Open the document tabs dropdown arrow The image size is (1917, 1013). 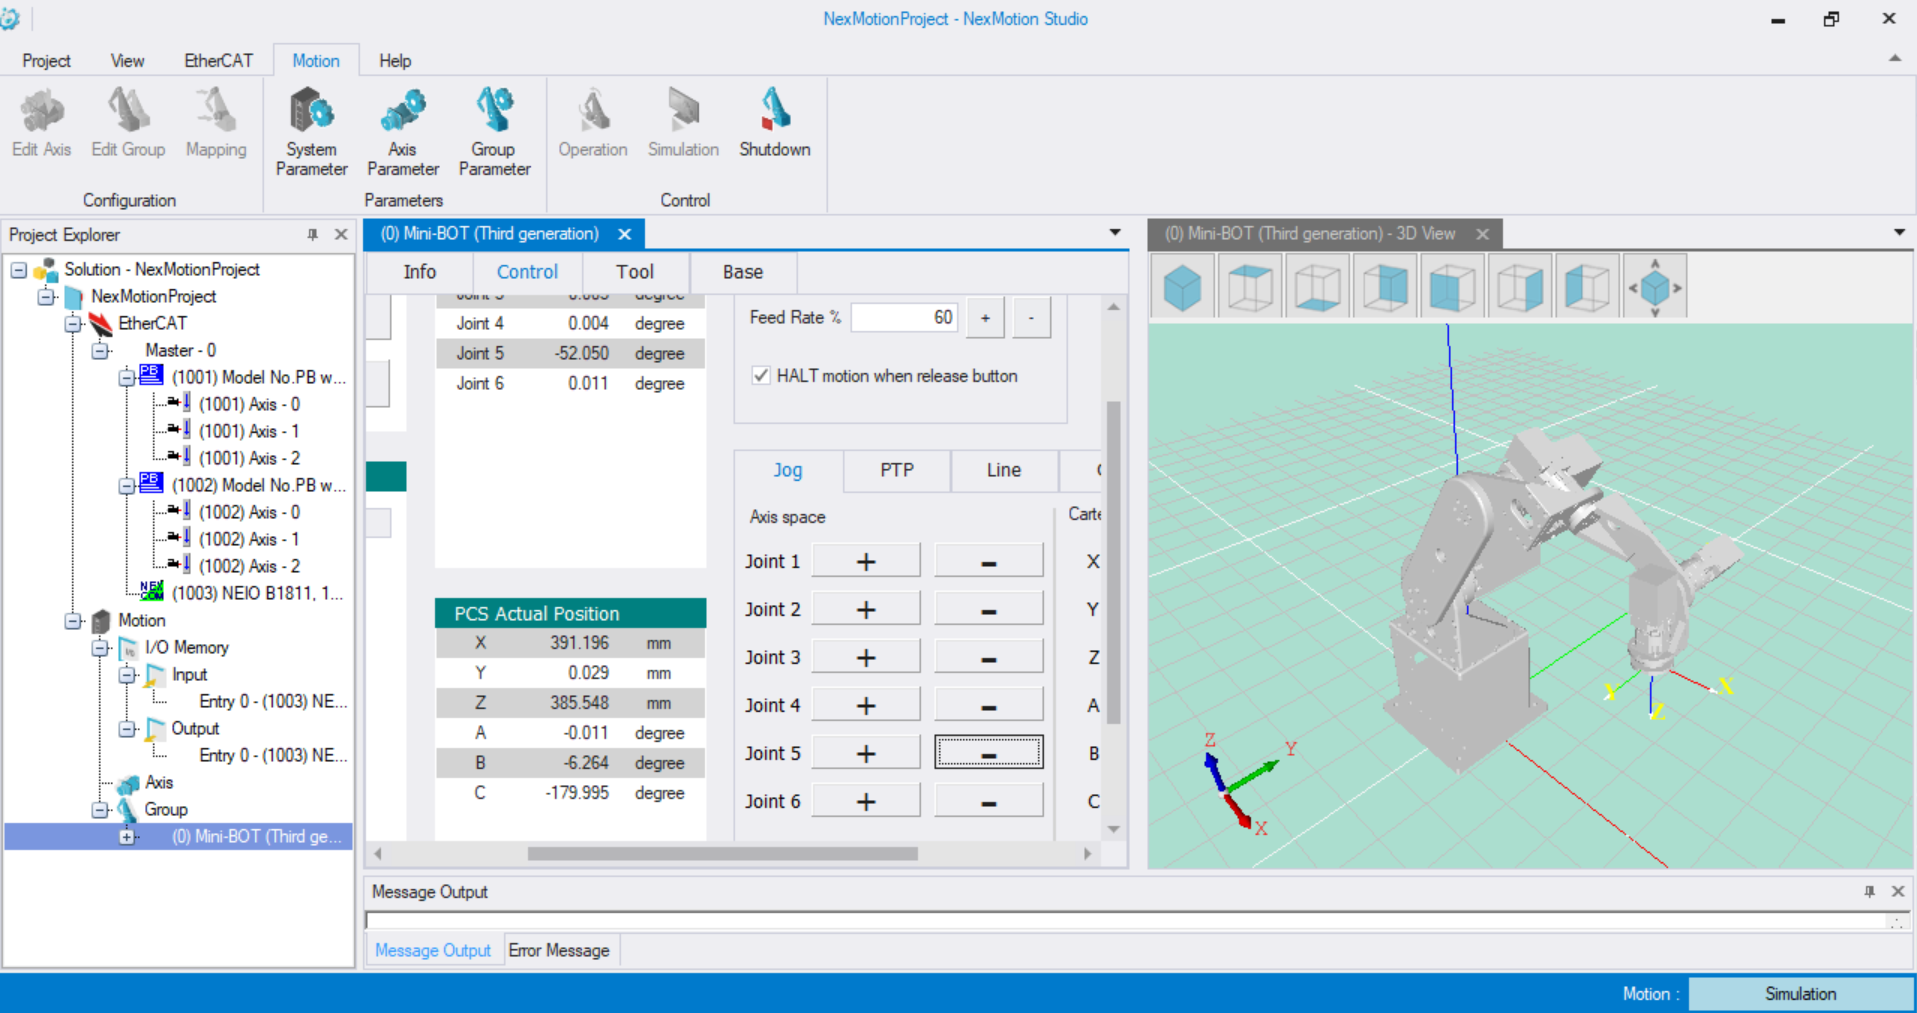tap(1115, 233)
